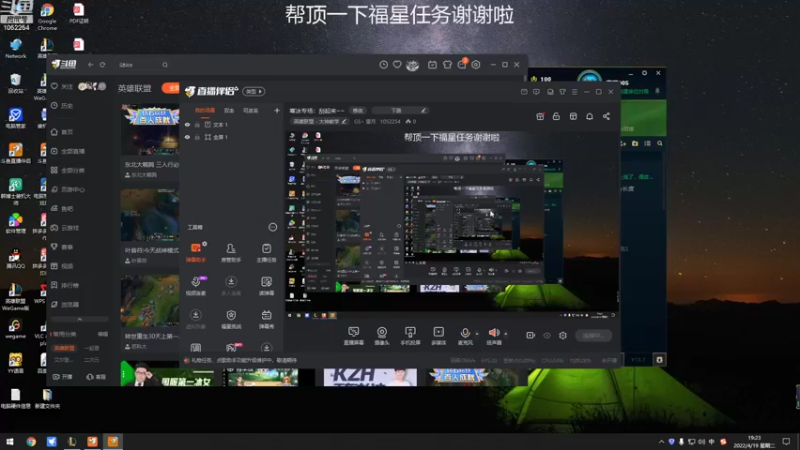Viewport: 800px width, 450px height.
Task: Open the 视频连麦 tool
Action: pyautogui.click(x=196, y=286)
